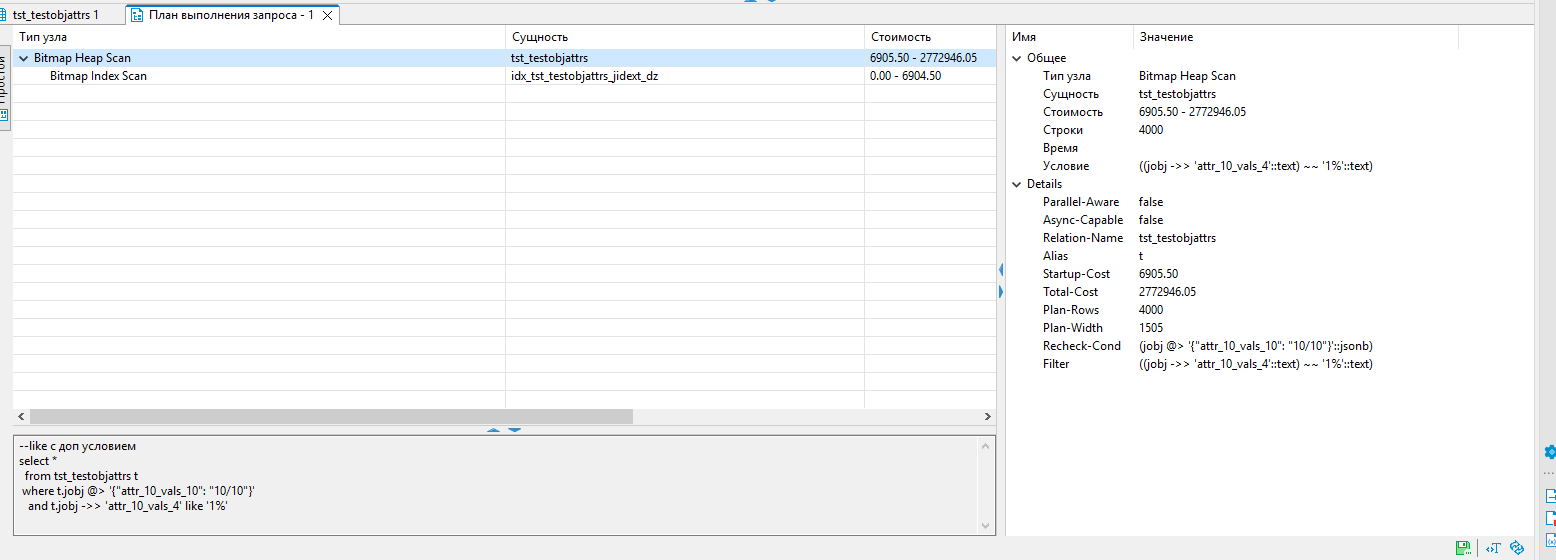Collapse the Bitmap Heap Scan node
The height and width of the screenshot is (560, 1556).
pyautogui.click(x=23, y=58)
